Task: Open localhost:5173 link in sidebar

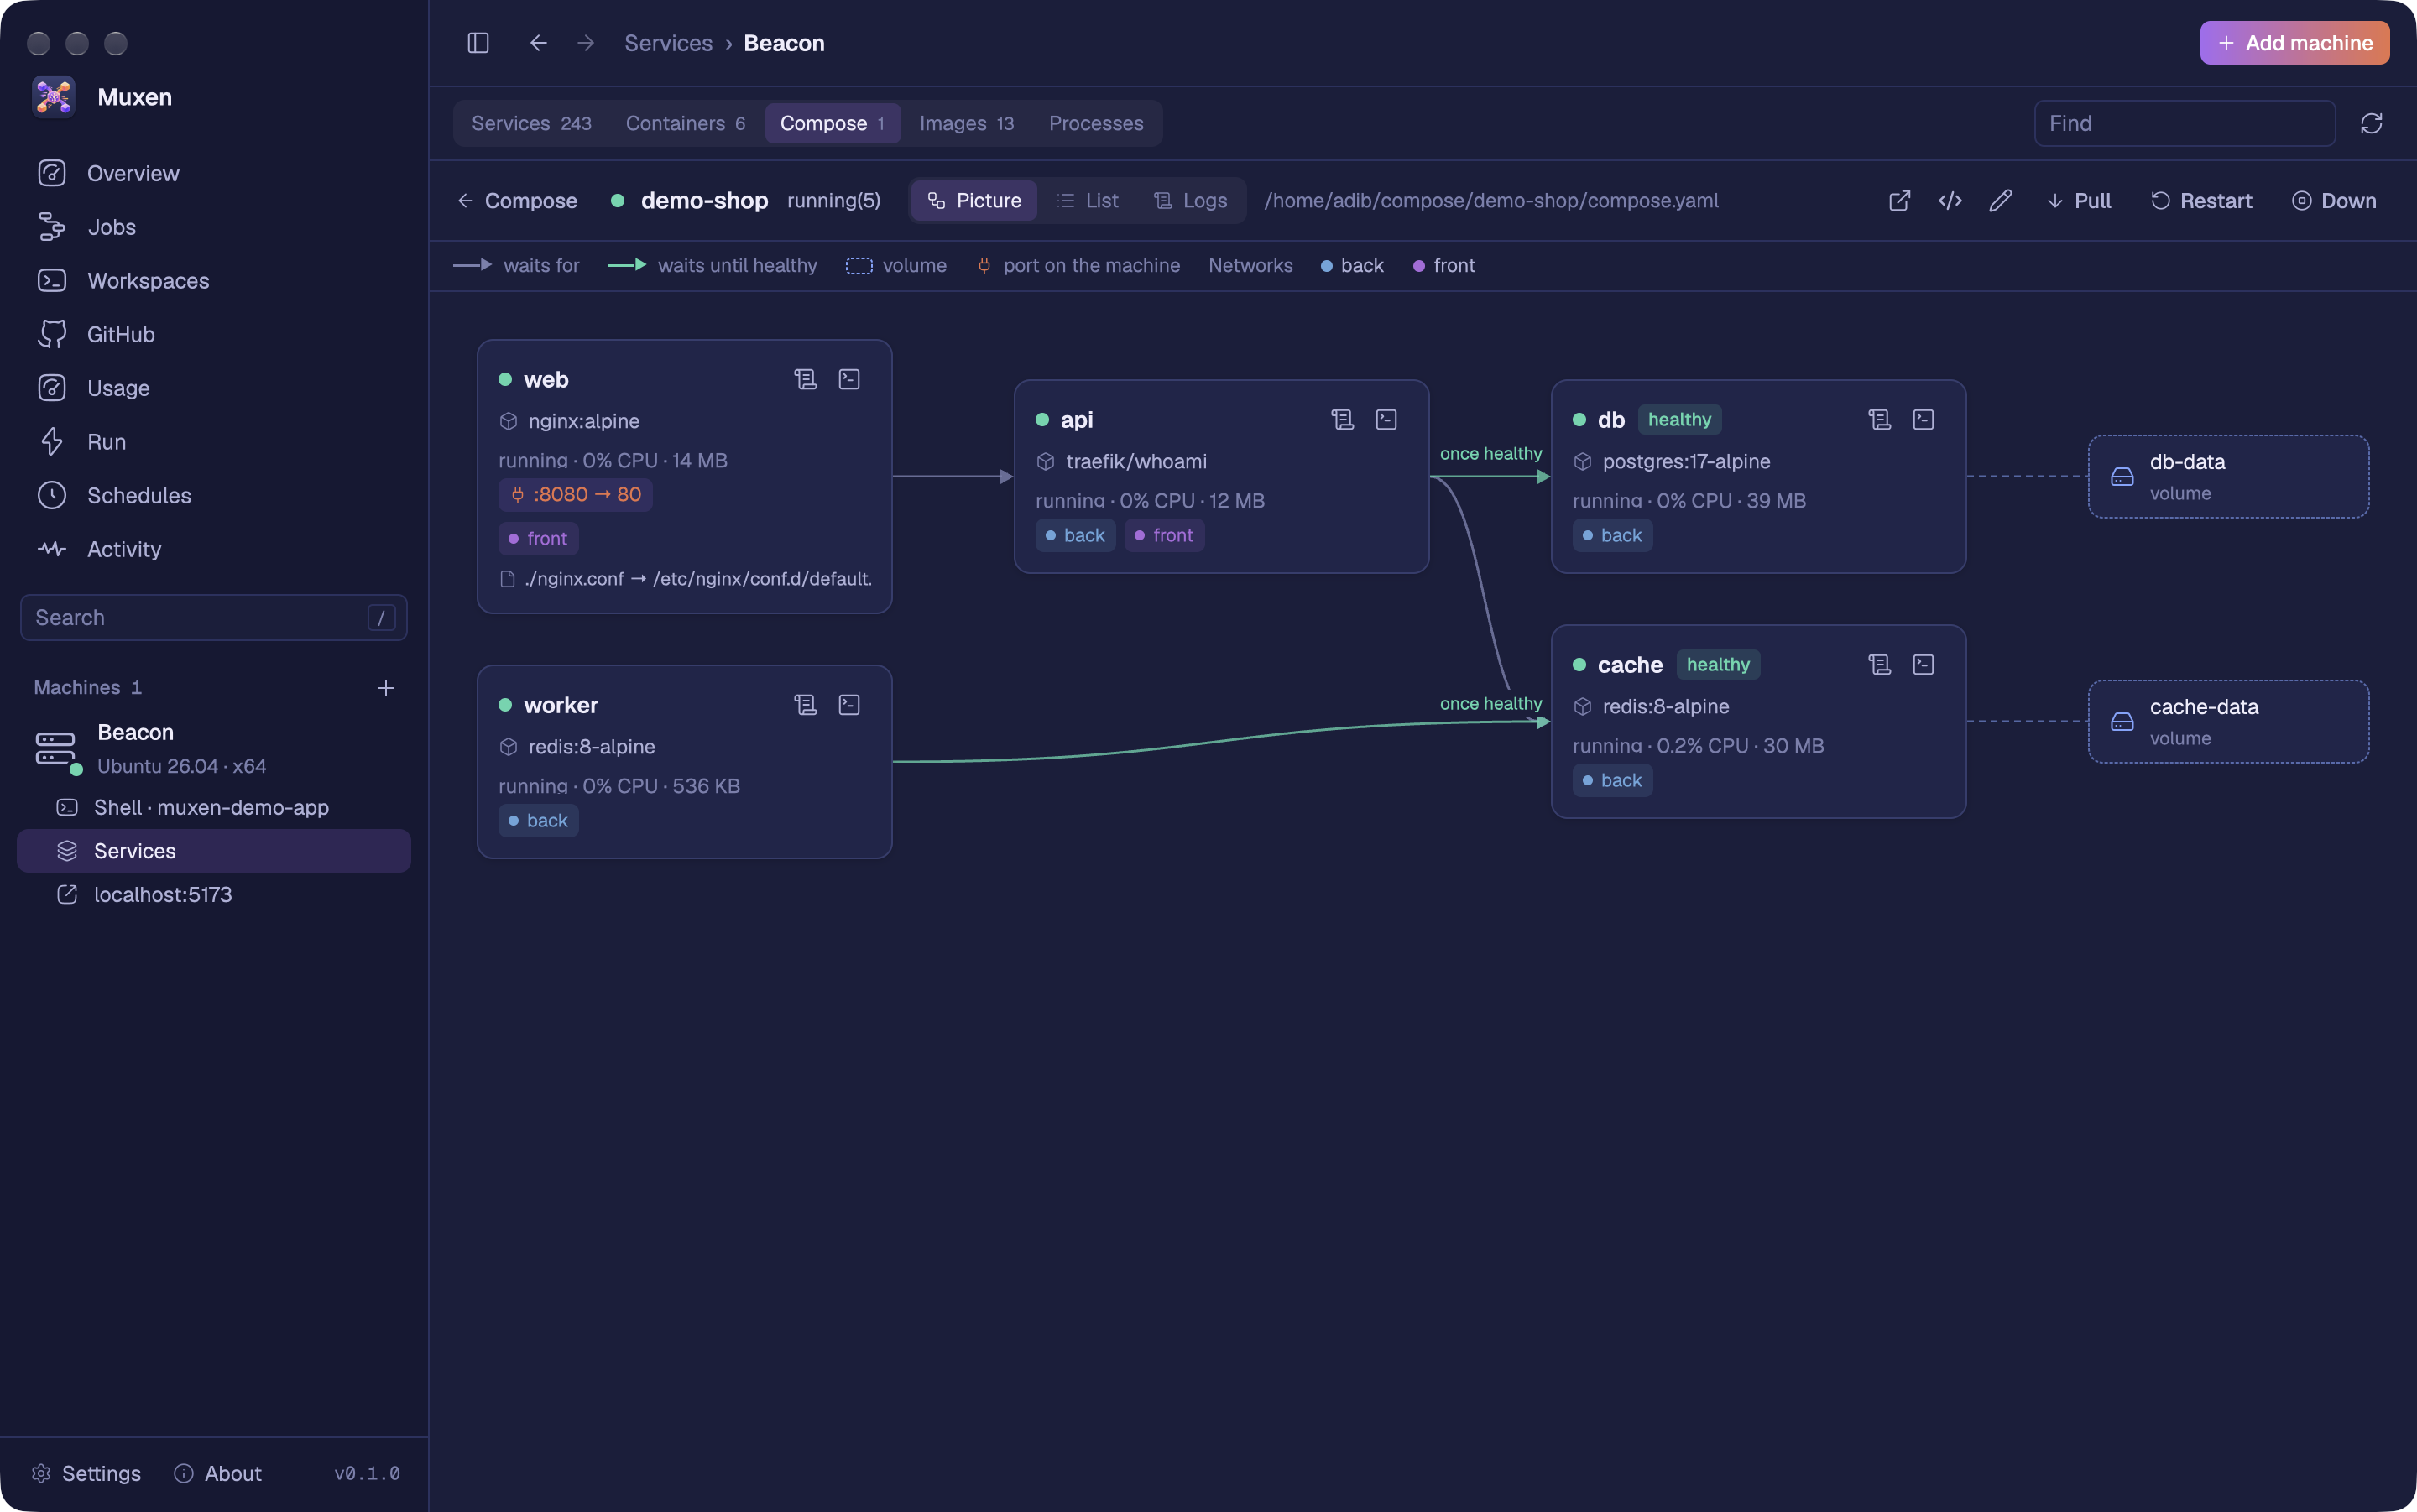Action: [213, 894]
